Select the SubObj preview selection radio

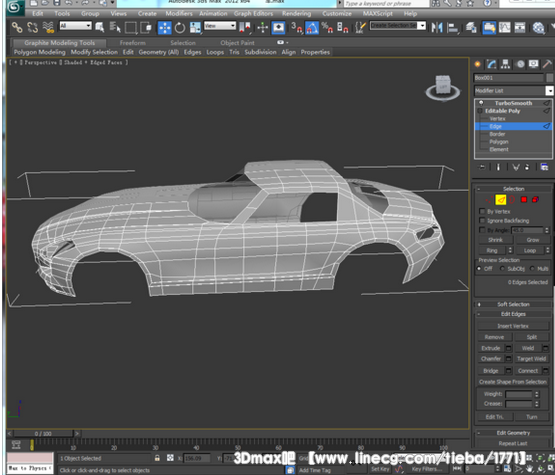pos(502,269)
